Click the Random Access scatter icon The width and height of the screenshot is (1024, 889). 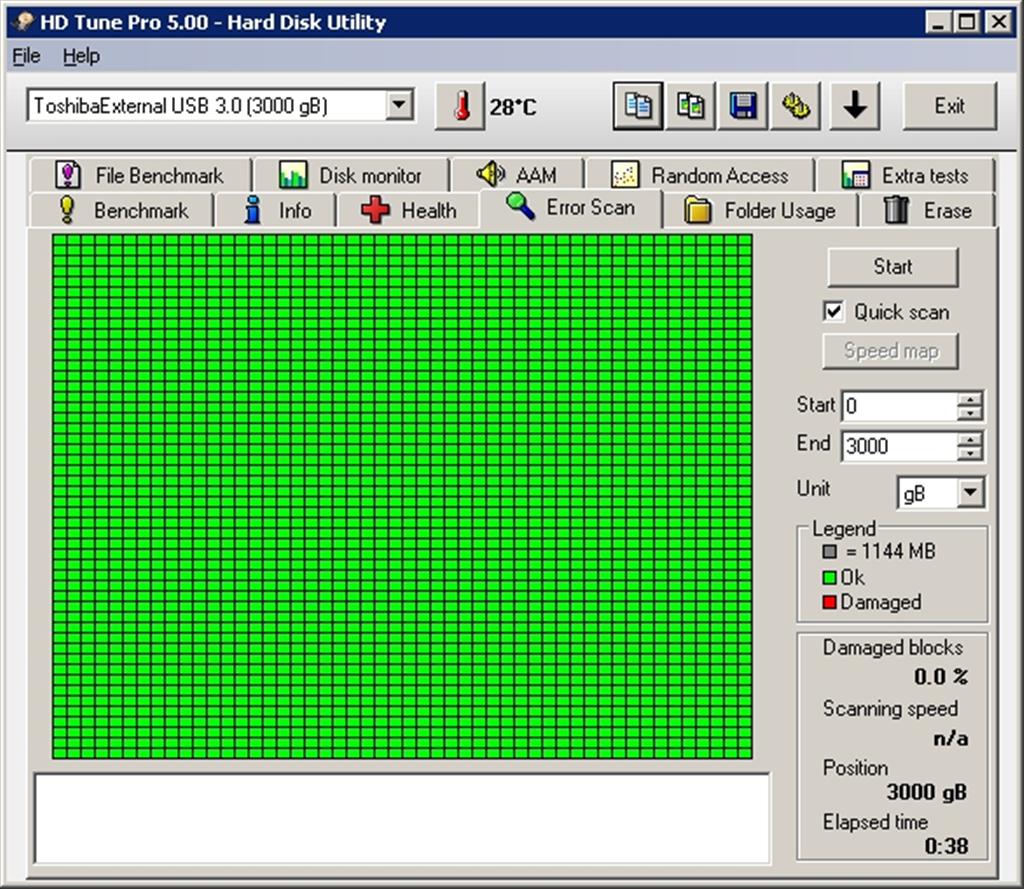pyautogui.click(x=624, y=175)
